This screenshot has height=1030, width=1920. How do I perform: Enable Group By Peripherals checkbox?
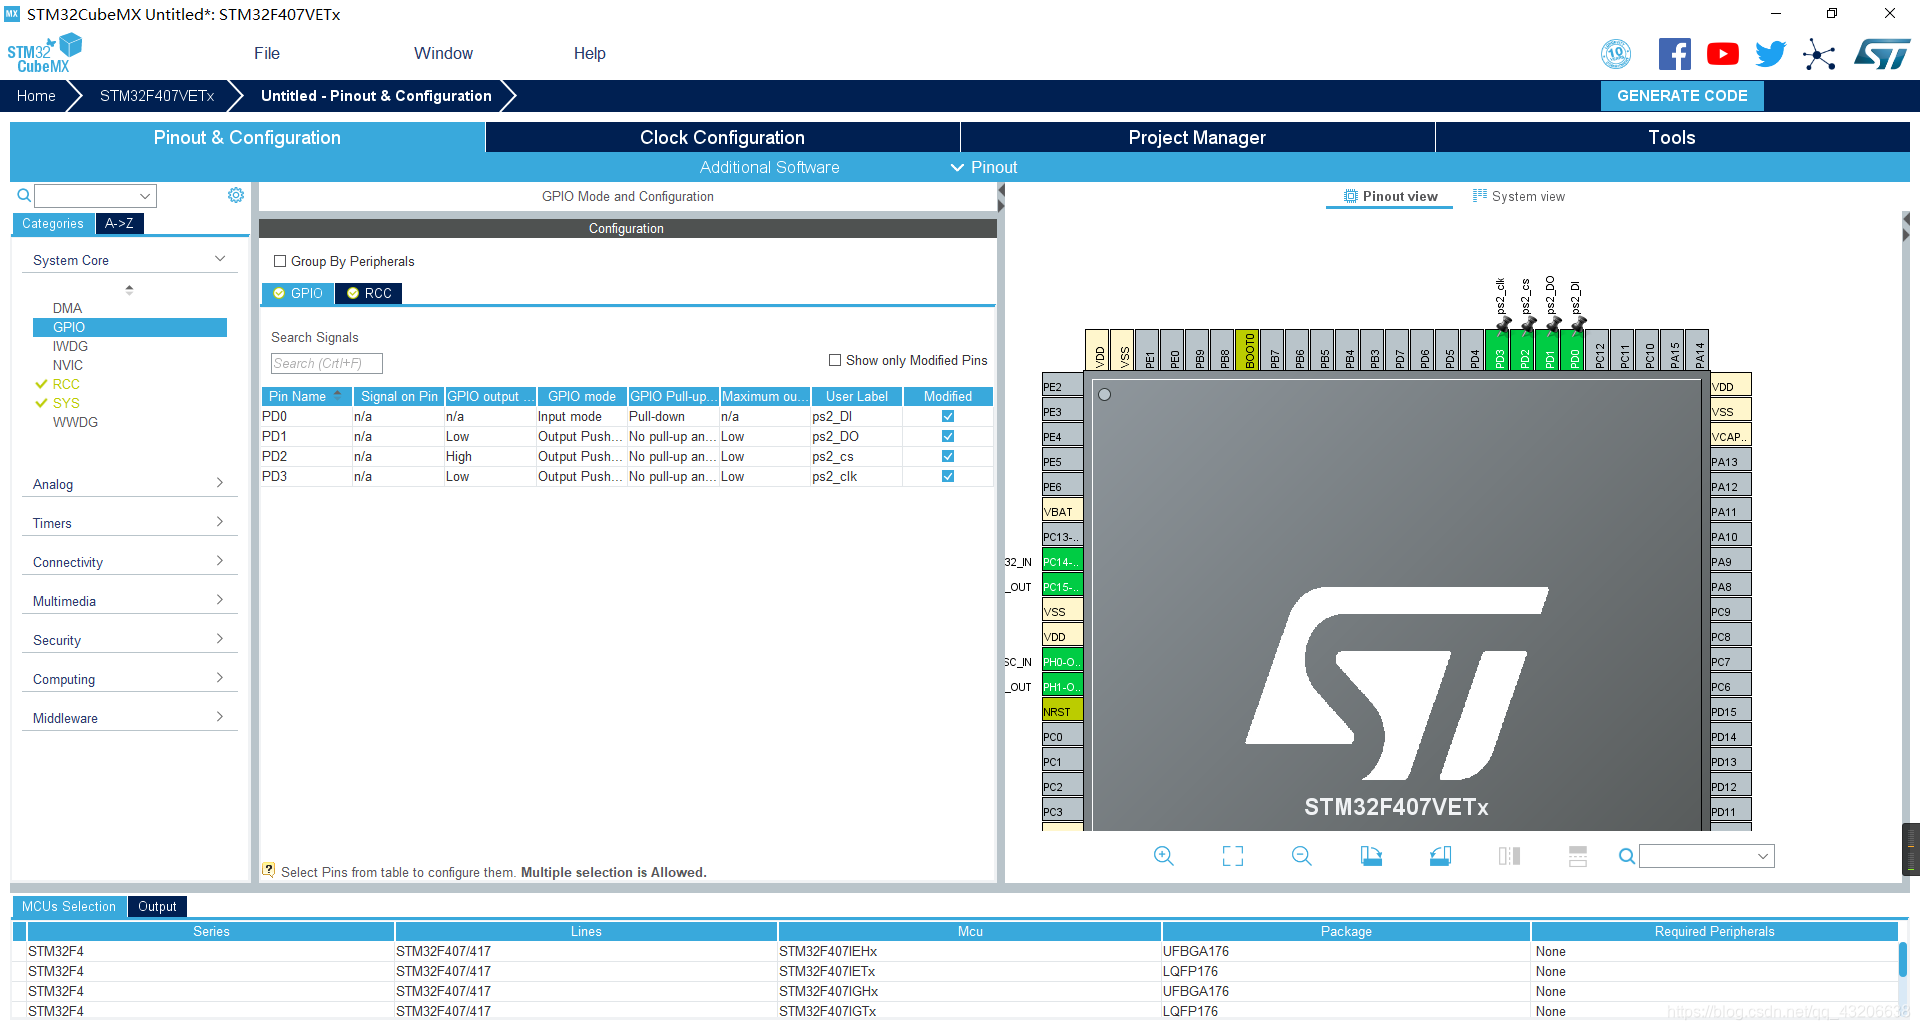(280, 261)
